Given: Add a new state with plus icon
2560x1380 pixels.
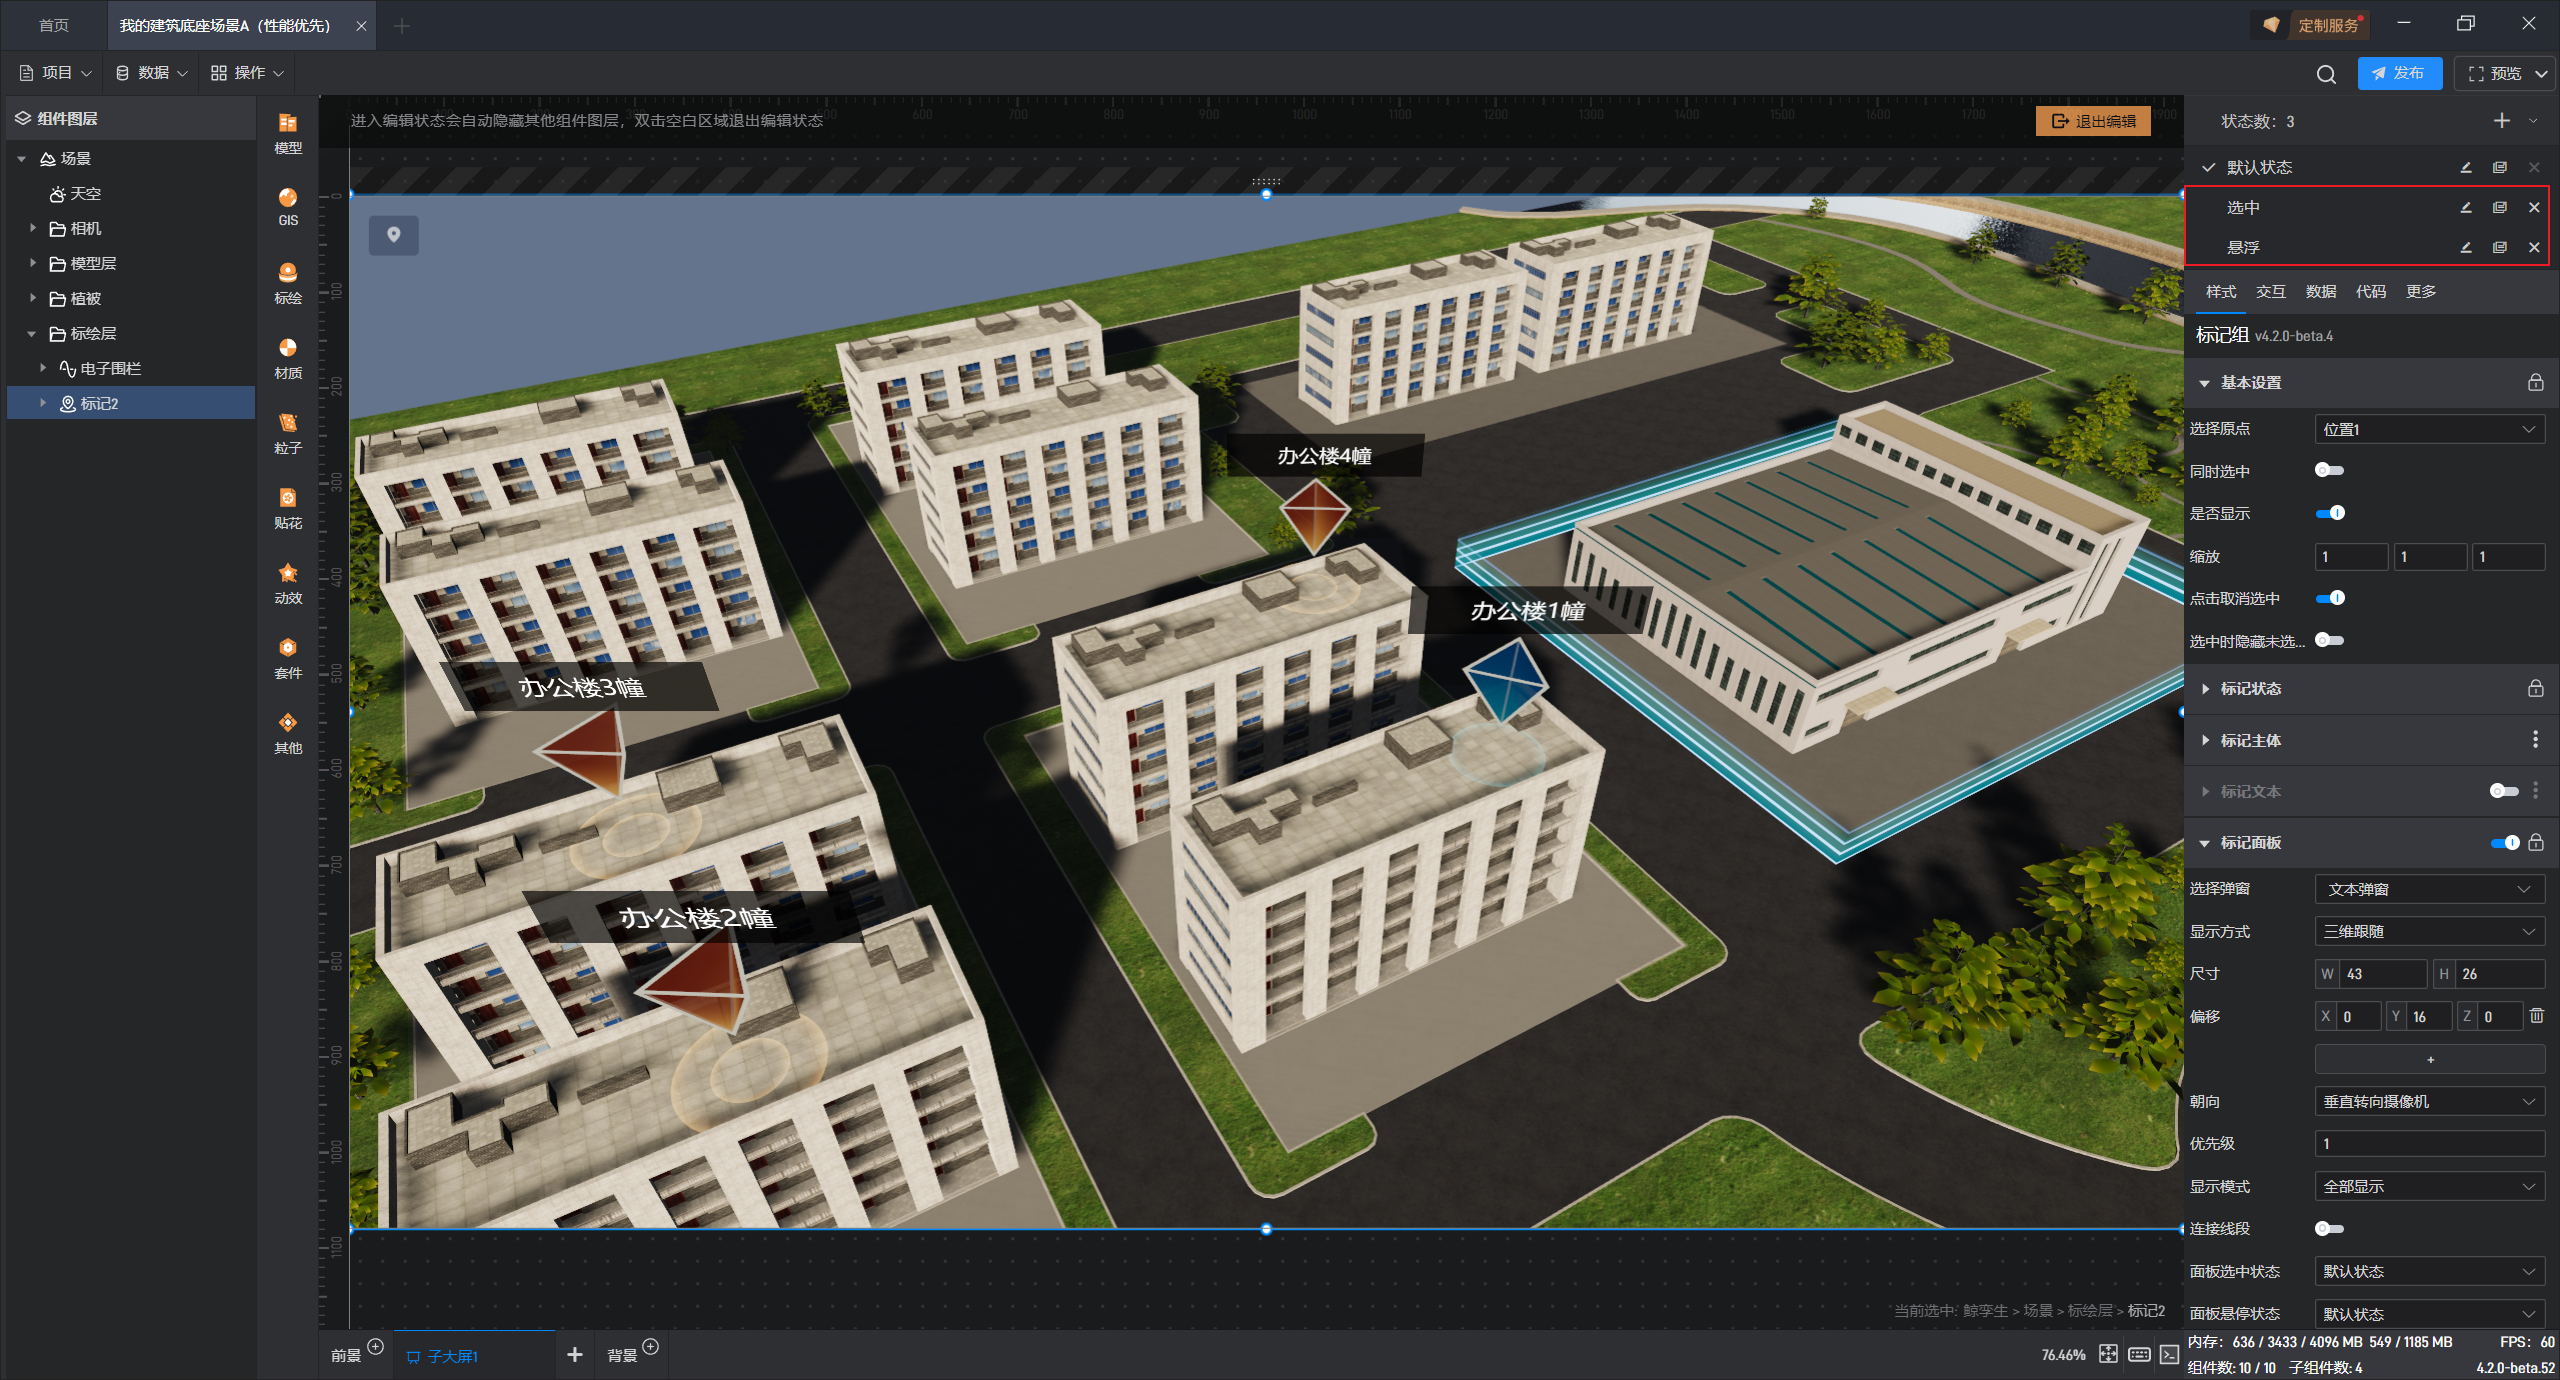Looking at the screenshot, I should (x=2501, y=121).
